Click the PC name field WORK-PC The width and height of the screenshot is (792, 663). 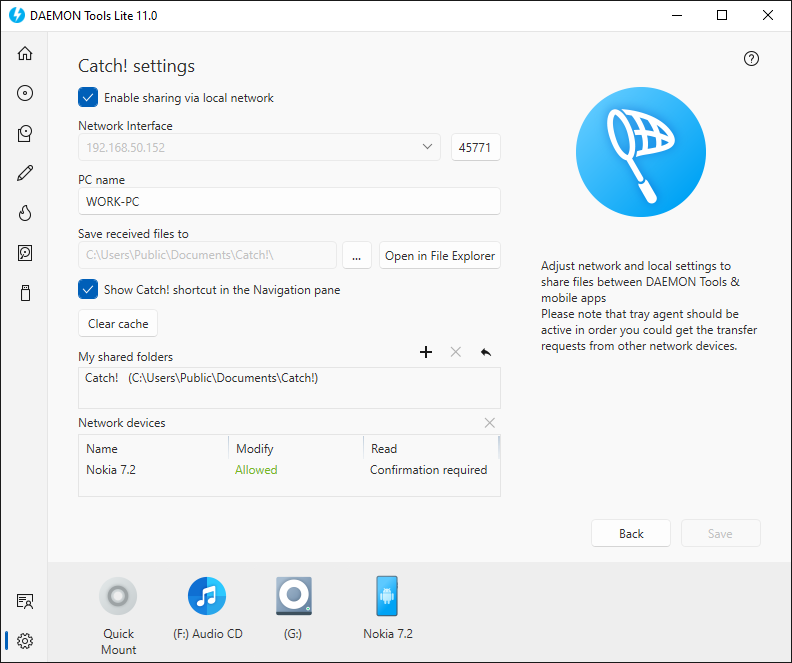[x=289, y=201]
